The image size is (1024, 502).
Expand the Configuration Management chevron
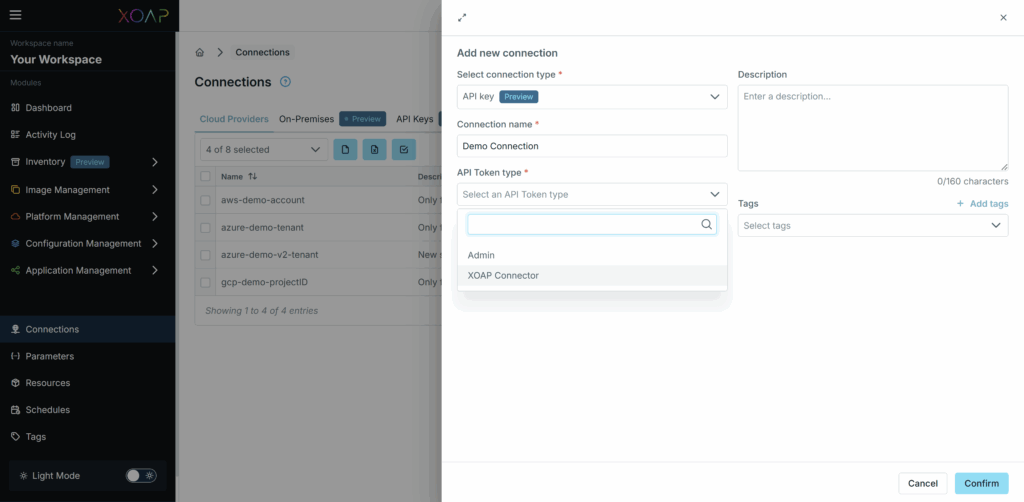(155, 243)
